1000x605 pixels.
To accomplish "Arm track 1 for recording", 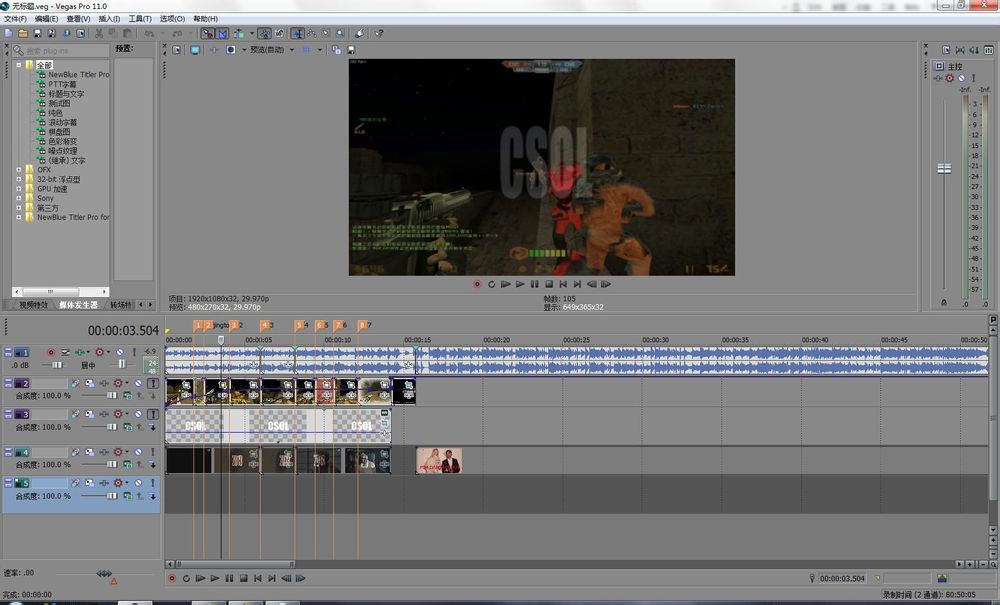I will 51,352.
